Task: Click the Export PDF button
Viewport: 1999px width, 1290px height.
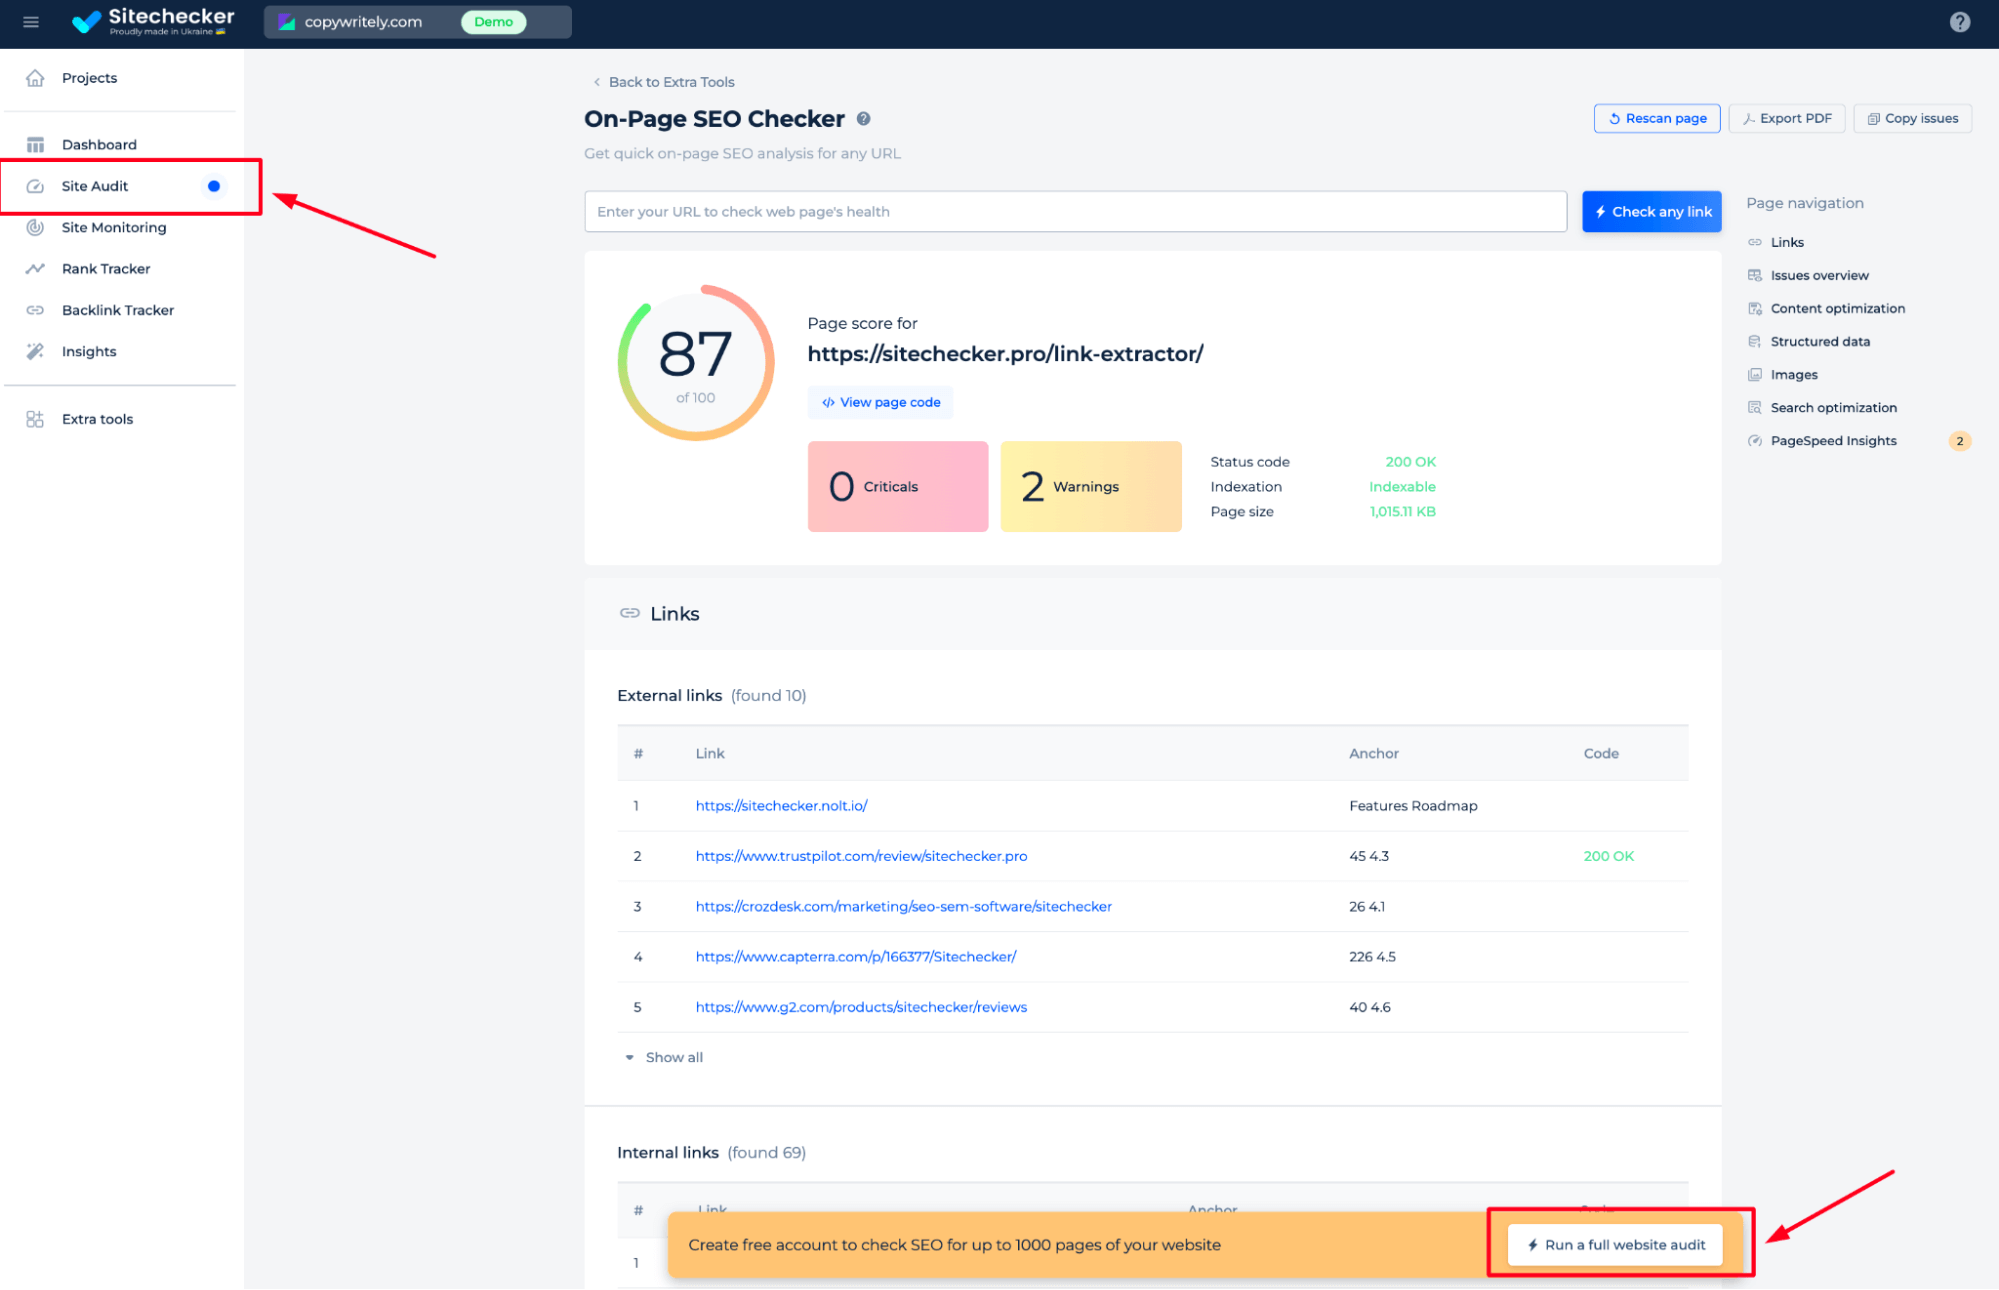Action: (x=1786, y=118)
